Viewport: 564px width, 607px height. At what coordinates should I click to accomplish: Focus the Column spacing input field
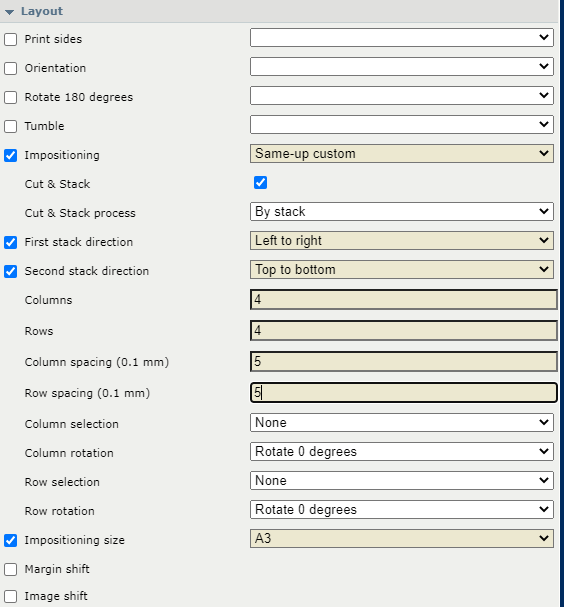tap(404, 362)
